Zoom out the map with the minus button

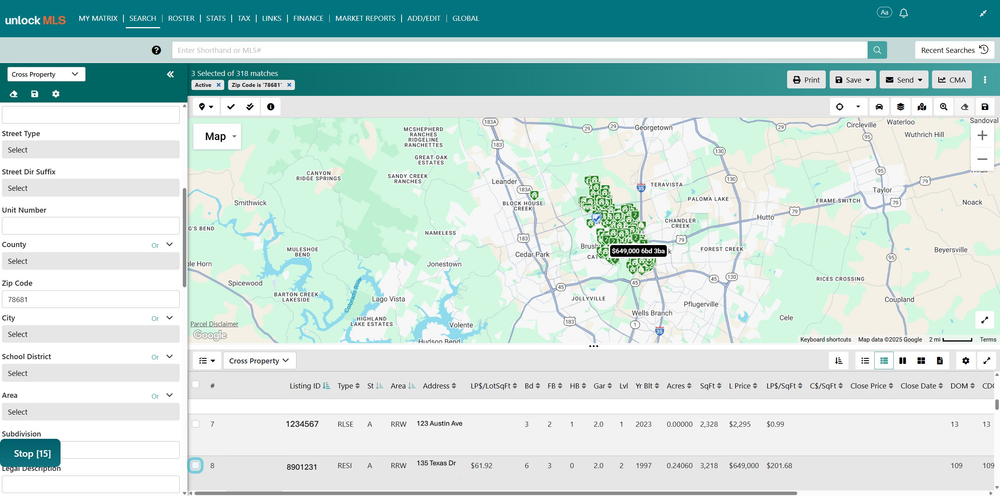[x=982, y=159]
